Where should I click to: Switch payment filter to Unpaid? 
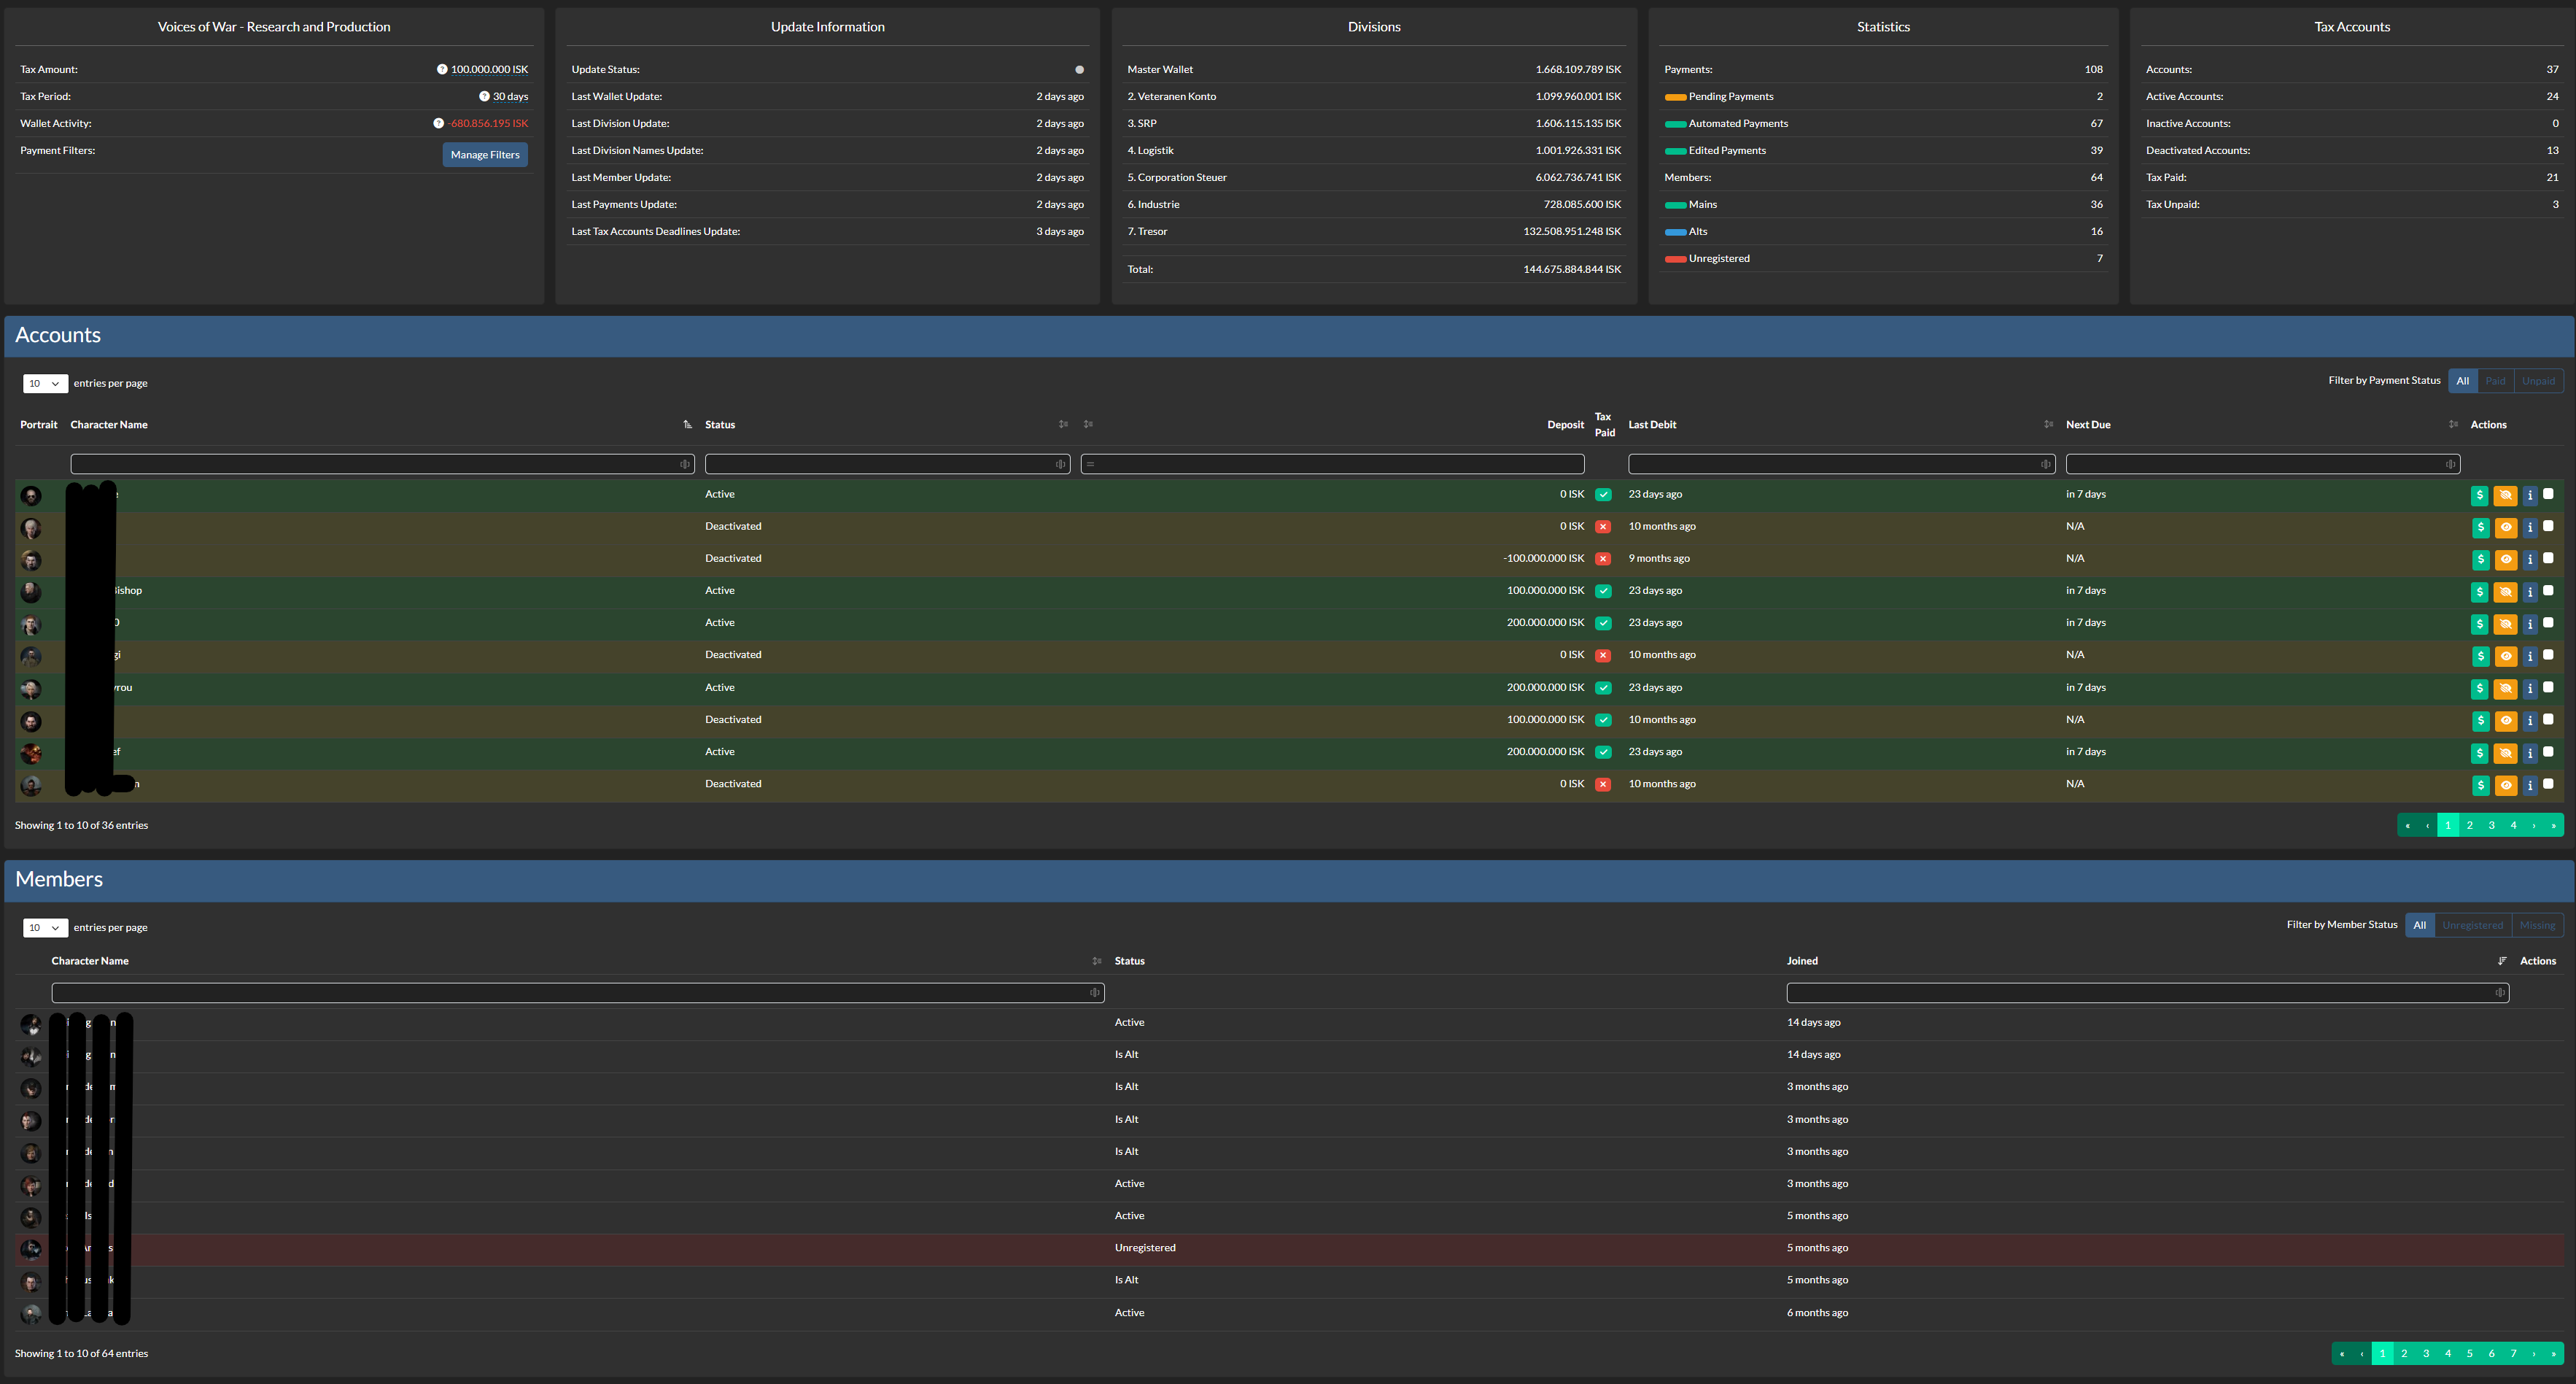click(x=2538, y=380)
